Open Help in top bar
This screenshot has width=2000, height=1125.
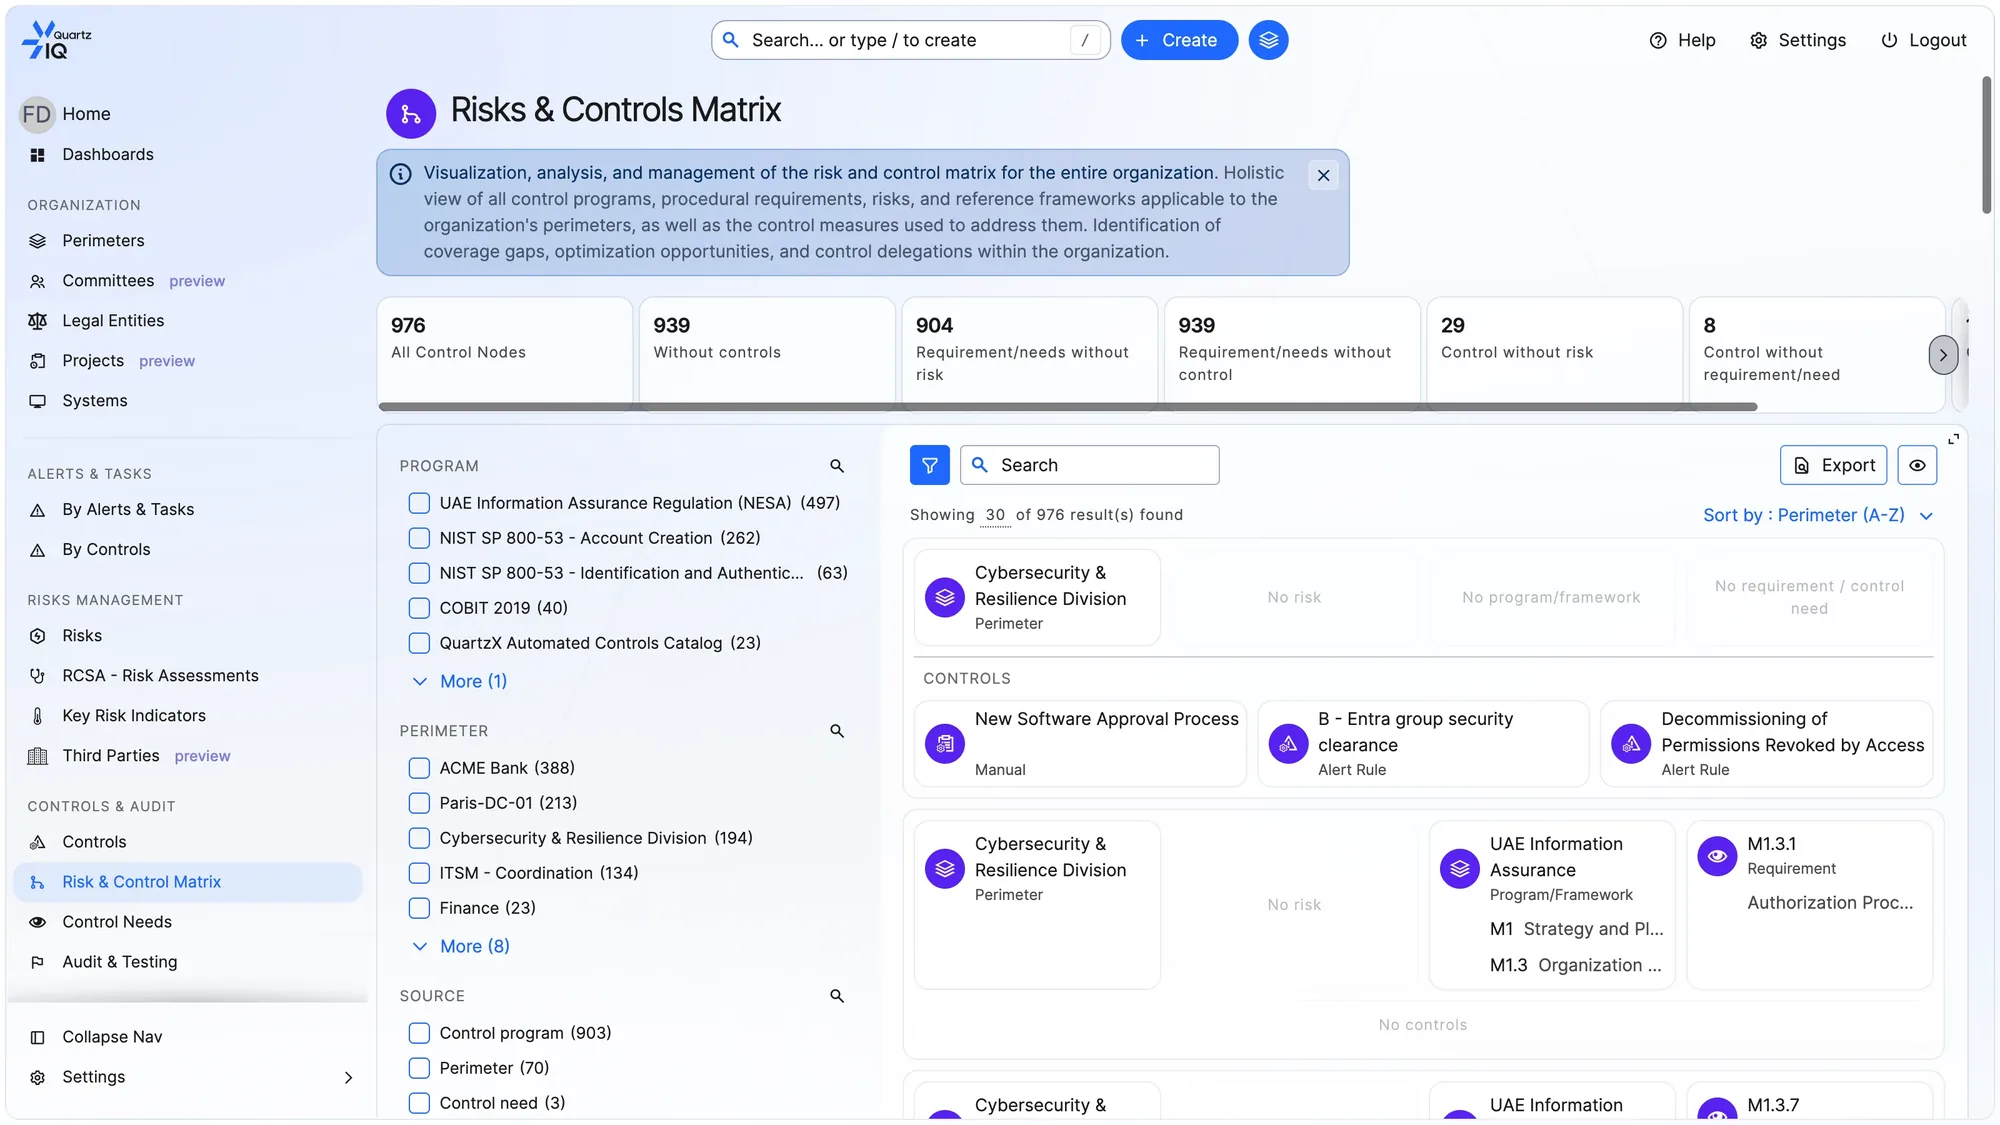(x=1682, y=40)
